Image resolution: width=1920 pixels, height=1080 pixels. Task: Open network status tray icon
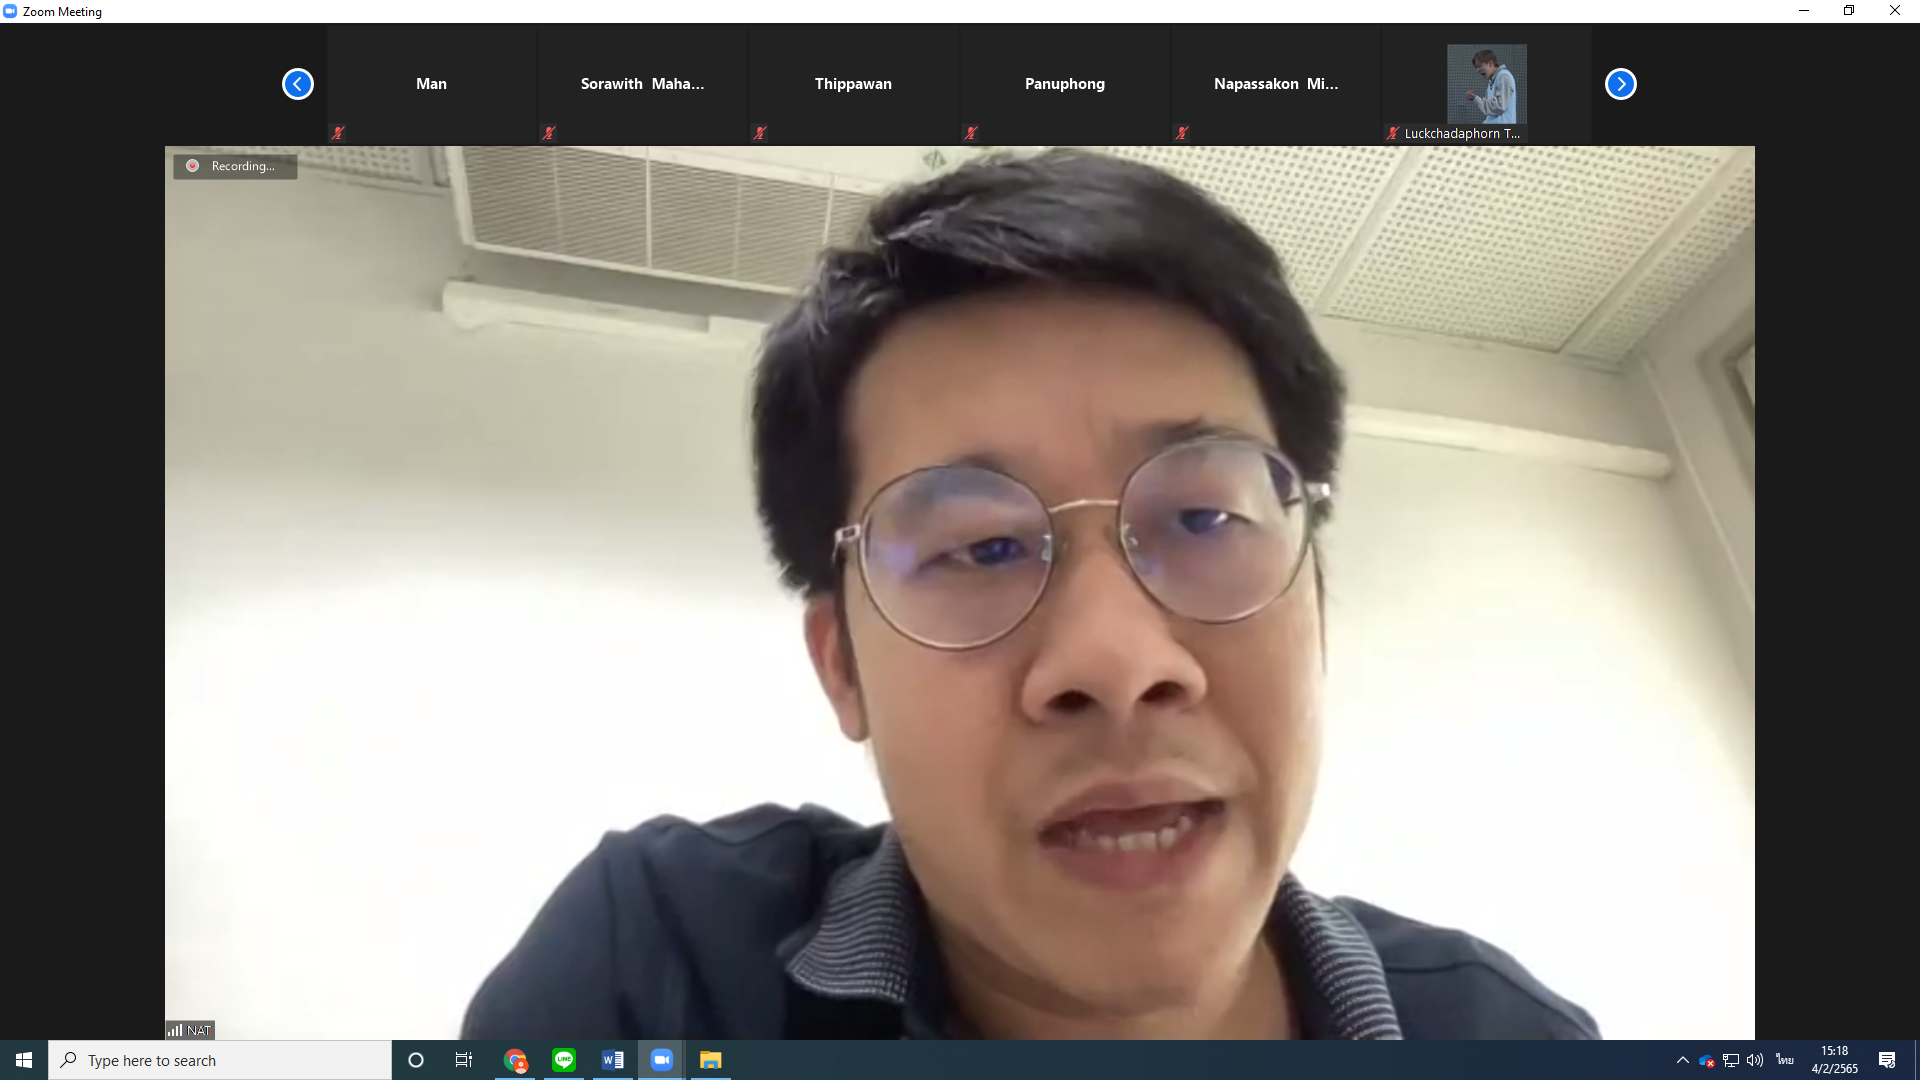coord(1731,1060)
